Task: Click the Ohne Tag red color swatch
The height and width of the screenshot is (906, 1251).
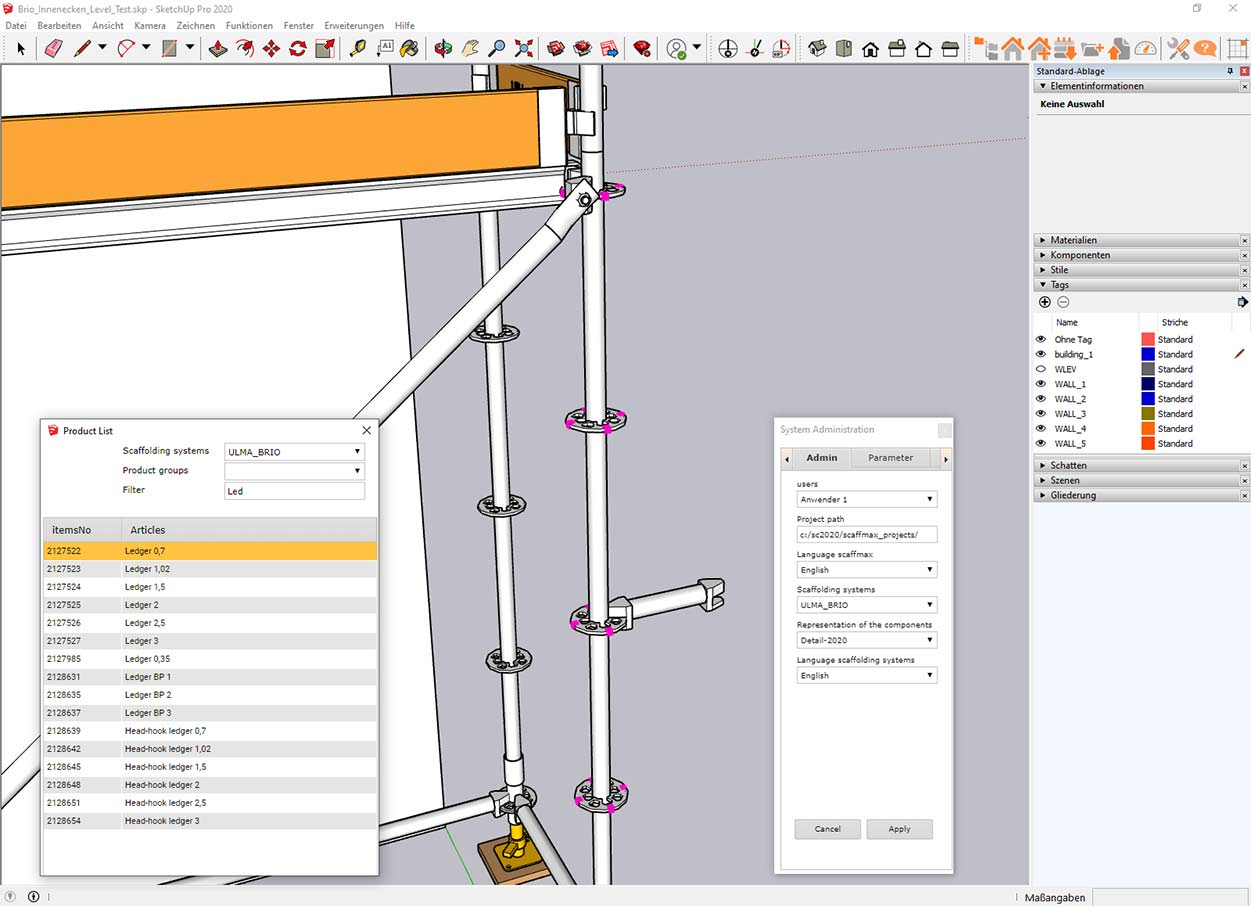Action: pyautogui.click(x=1148, y=340)
